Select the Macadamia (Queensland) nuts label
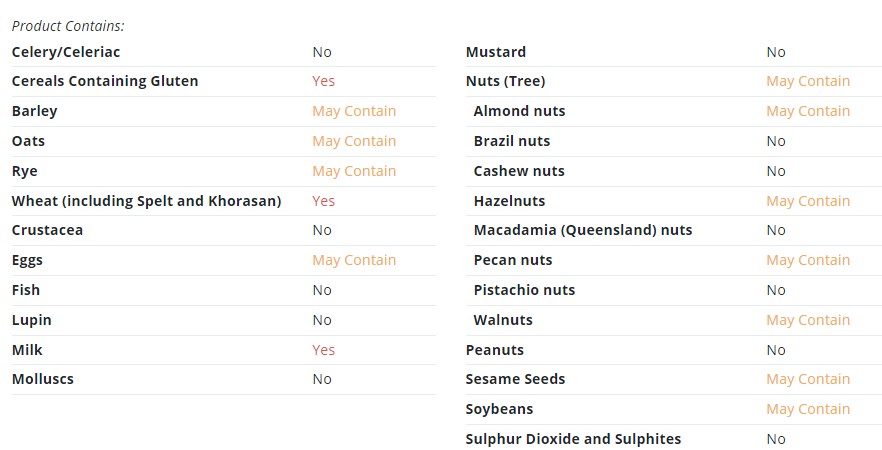 click(x=583, y=230)
